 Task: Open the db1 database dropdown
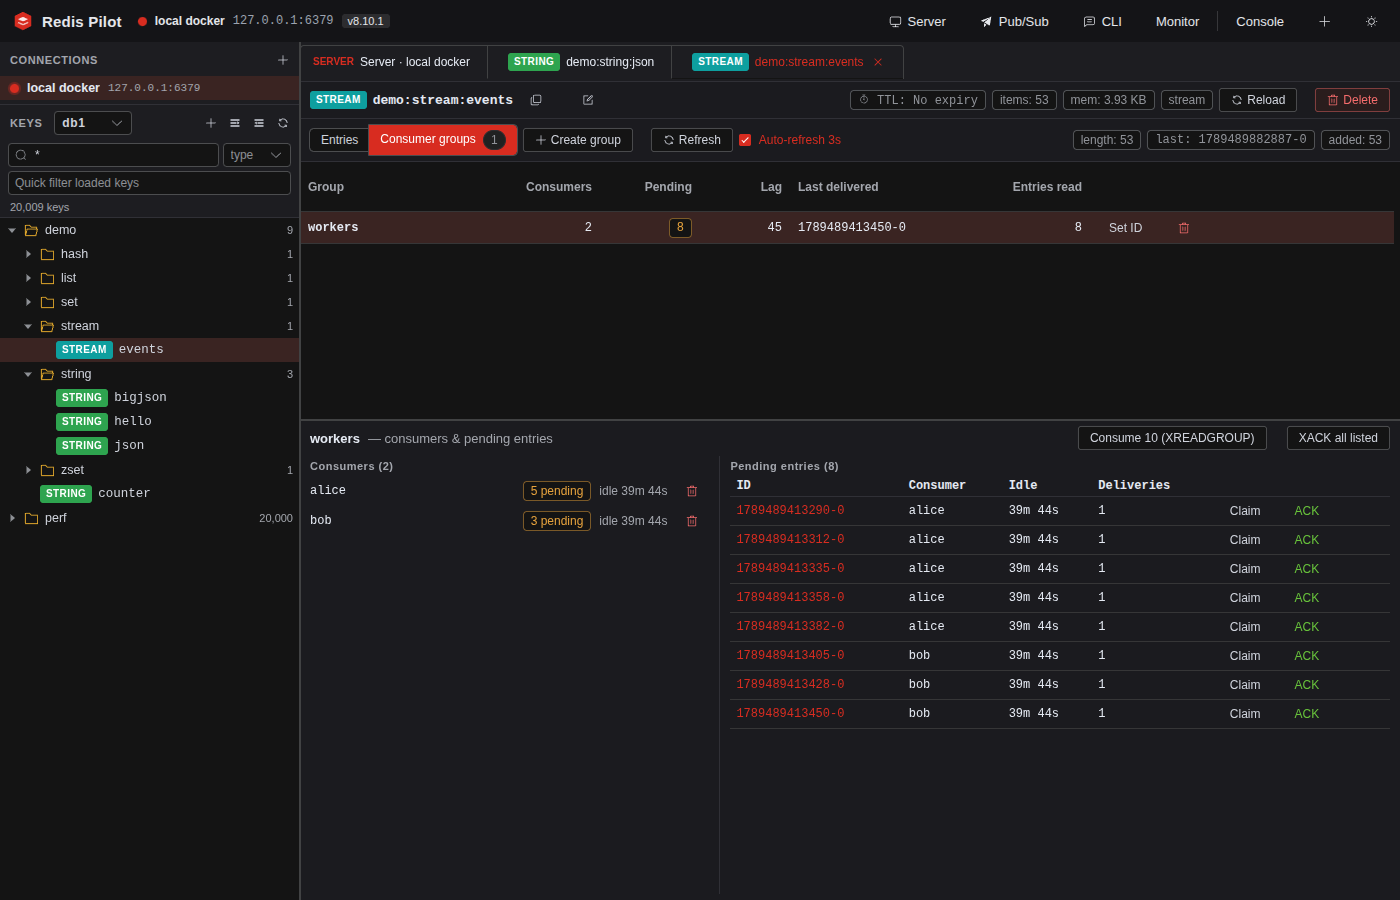click(93, 123)
